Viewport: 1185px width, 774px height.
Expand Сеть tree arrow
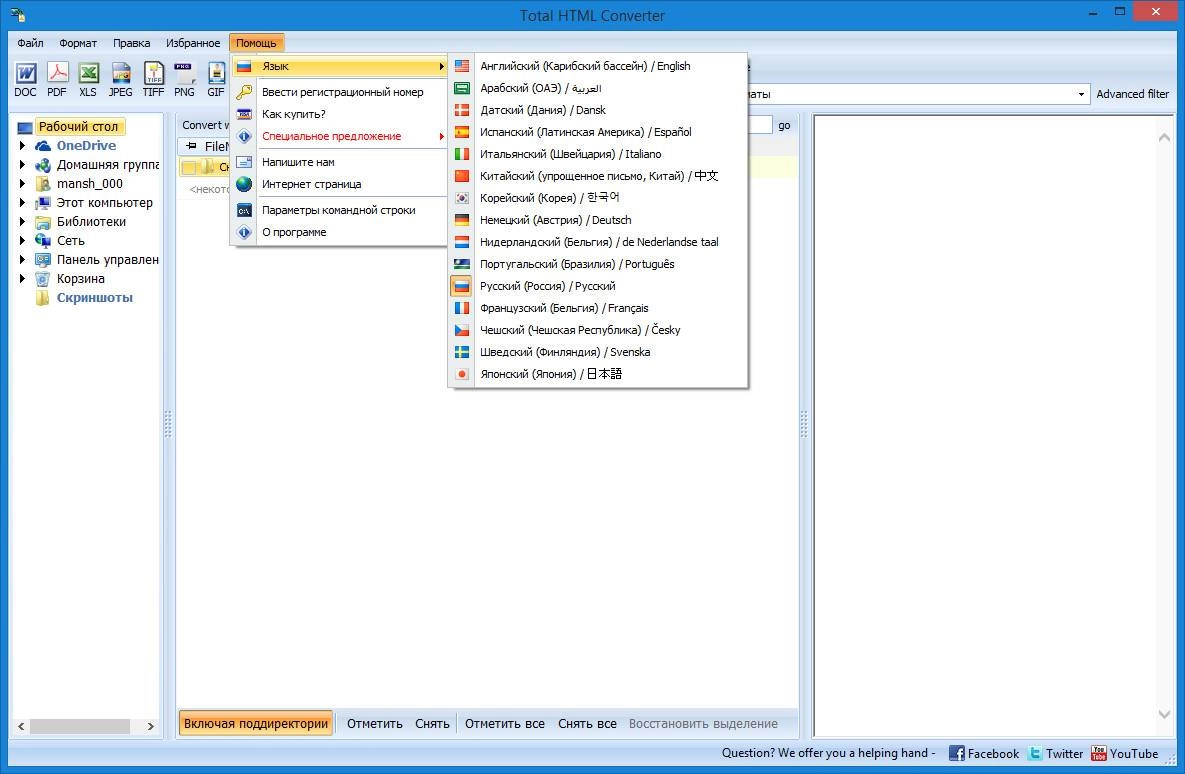tap(23, 240)
